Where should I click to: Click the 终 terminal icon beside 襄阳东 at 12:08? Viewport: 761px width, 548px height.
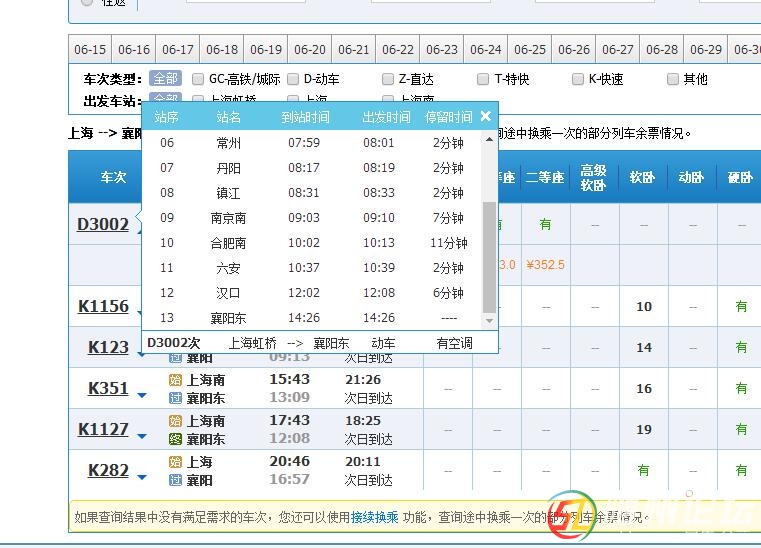(x=175, y=439)
